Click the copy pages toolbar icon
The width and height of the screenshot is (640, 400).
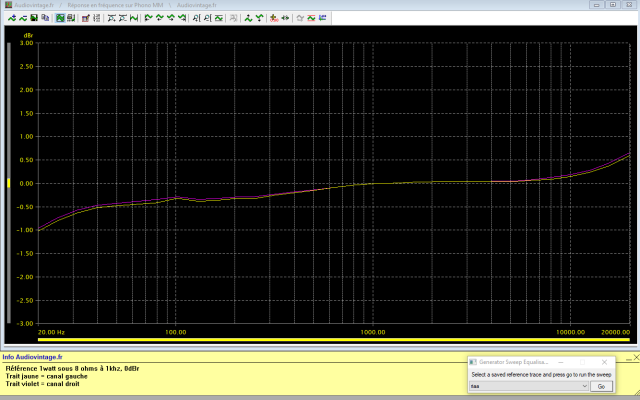[x=45, y=18]
